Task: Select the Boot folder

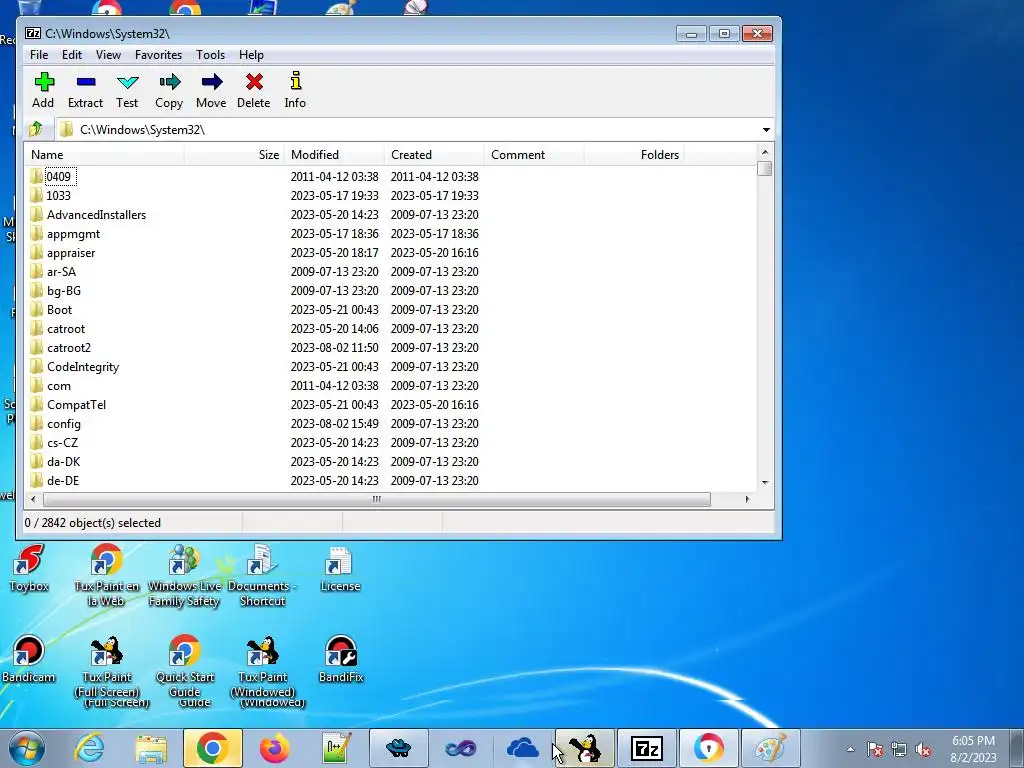Action: 391,310
